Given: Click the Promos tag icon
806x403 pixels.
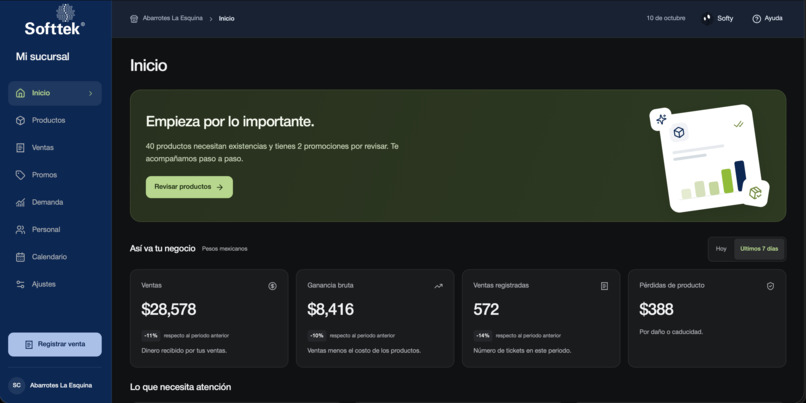Looking at the screenshot, I should click(x=21, y=175).
